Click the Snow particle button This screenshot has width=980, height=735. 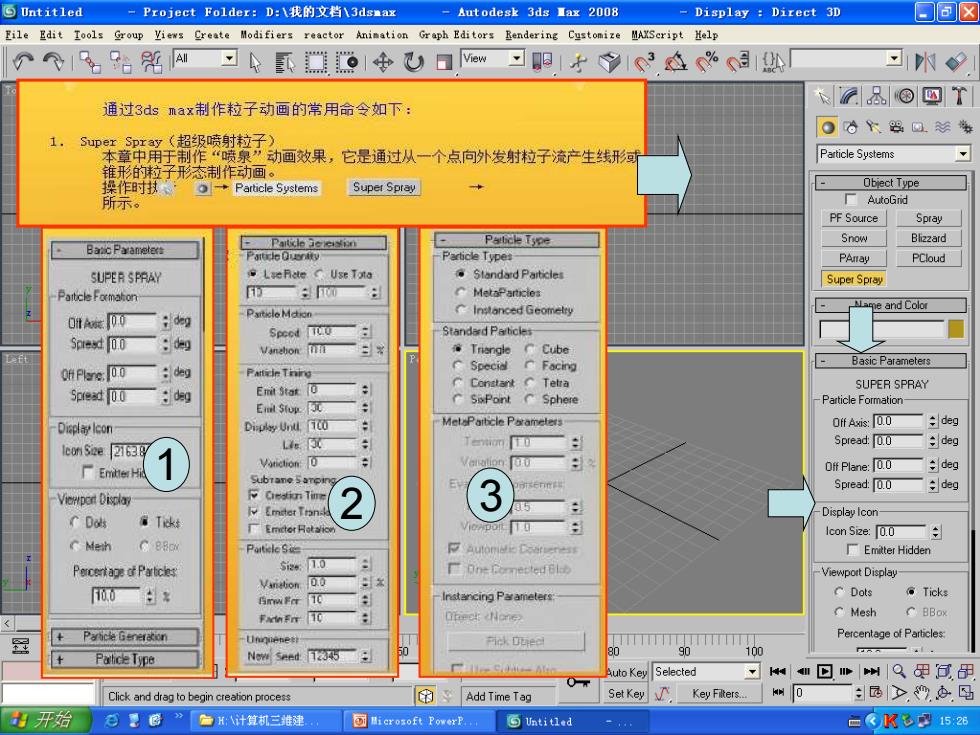click(x=854, y=238)
